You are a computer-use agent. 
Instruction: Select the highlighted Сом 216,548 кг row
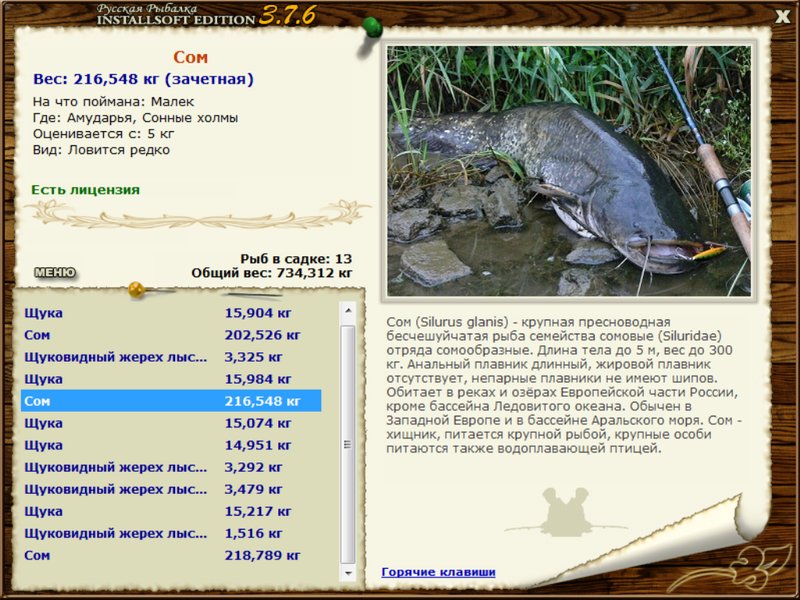[171, 401]
